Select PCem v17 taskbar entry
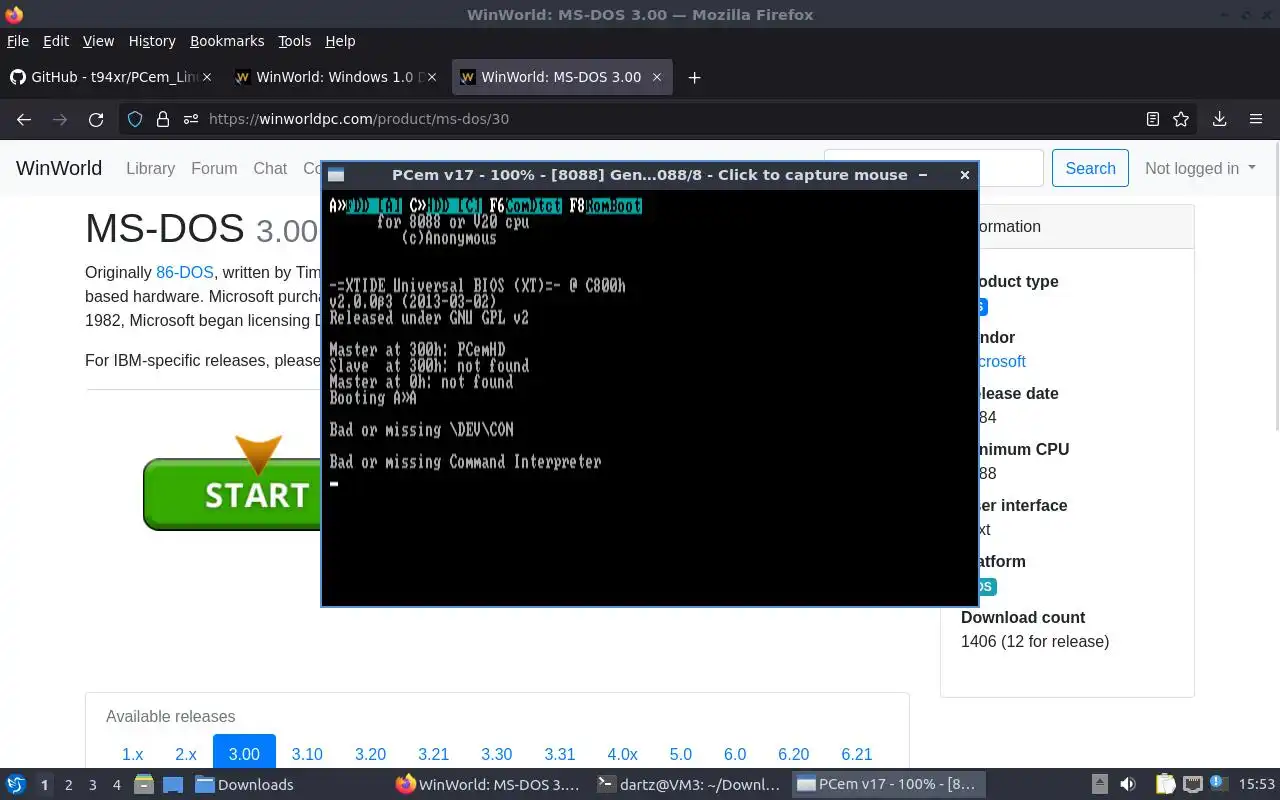 pyautogui.click(x=888, y=784)
